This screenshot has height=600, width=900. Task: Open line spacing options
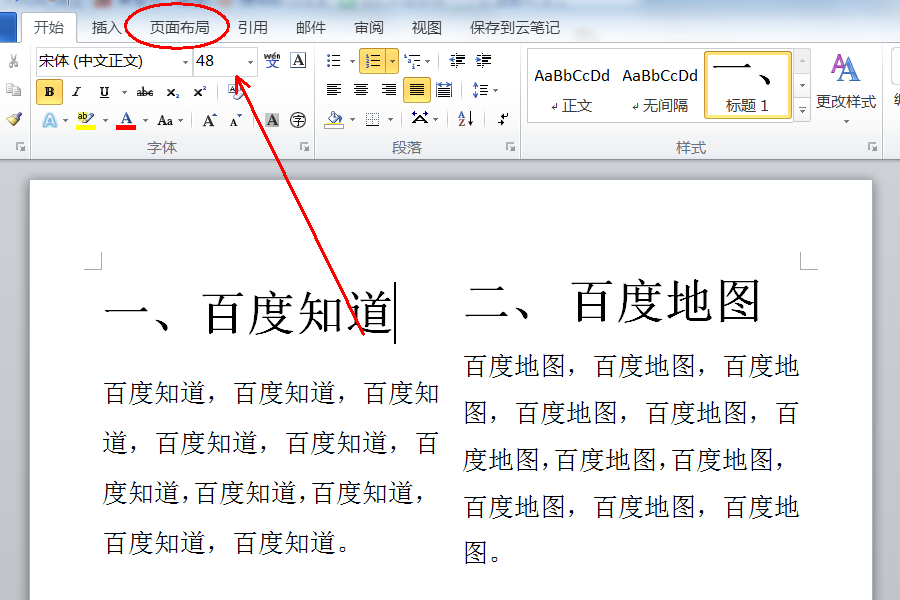click(x=484, y=90)
